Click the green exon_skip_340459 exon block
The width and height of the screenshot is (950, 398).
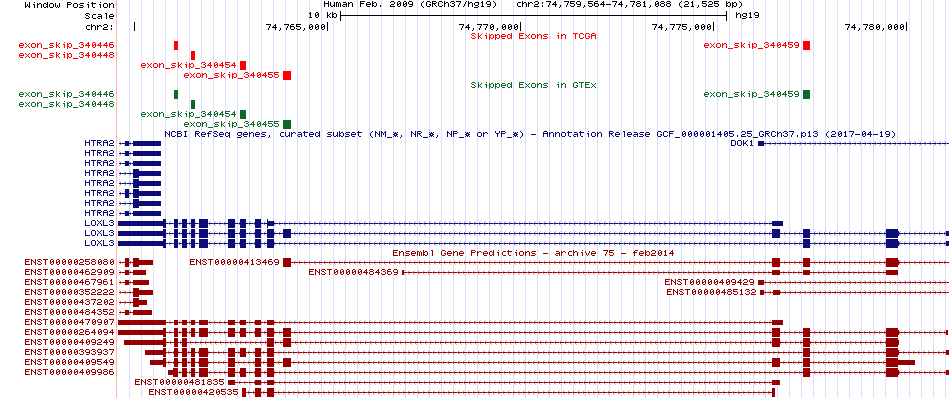click(x=806, y=94)
